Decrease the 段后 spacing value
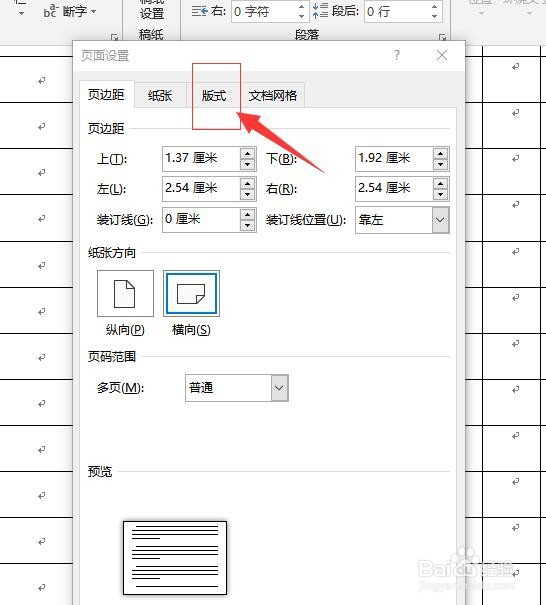This screenshot has height=605, width=546. click(435, 16)
